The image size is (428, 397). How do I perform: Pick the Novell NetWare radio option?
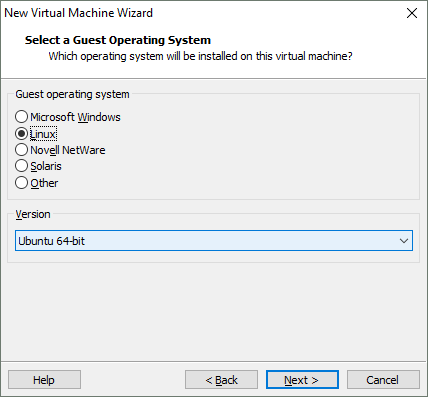tap(21, 150)
